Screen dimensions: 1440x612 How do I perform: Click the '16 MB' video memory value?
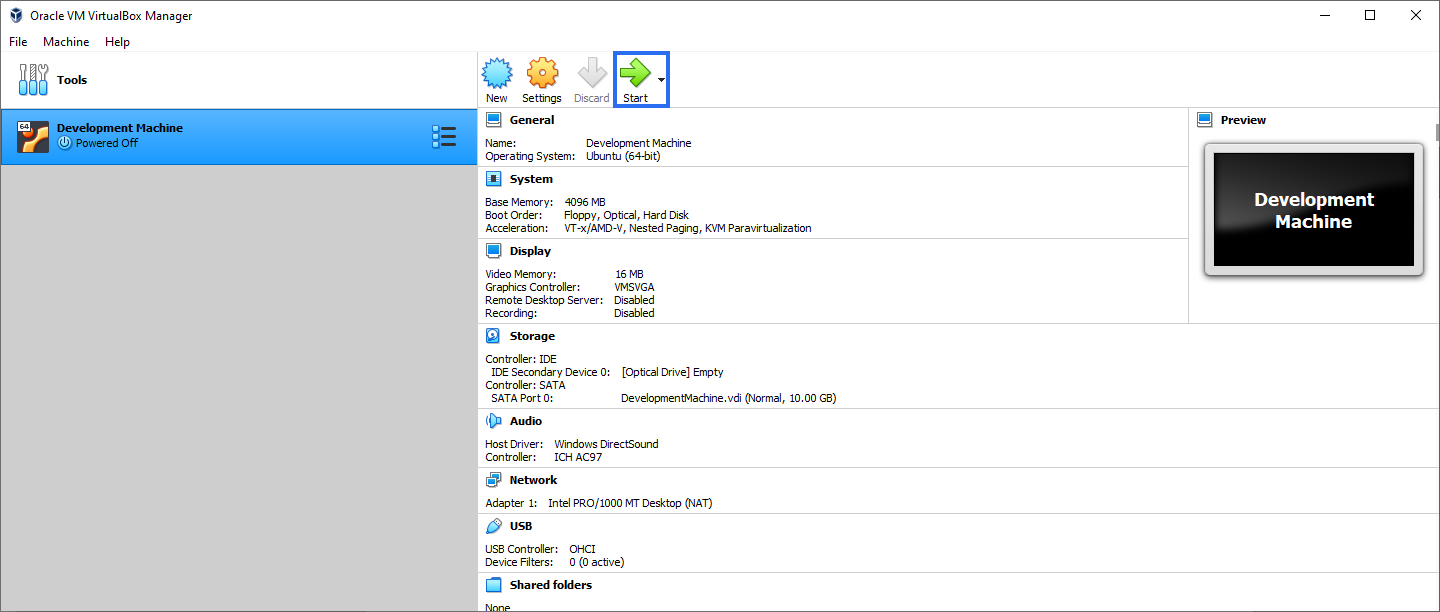(x=629, y=274)
